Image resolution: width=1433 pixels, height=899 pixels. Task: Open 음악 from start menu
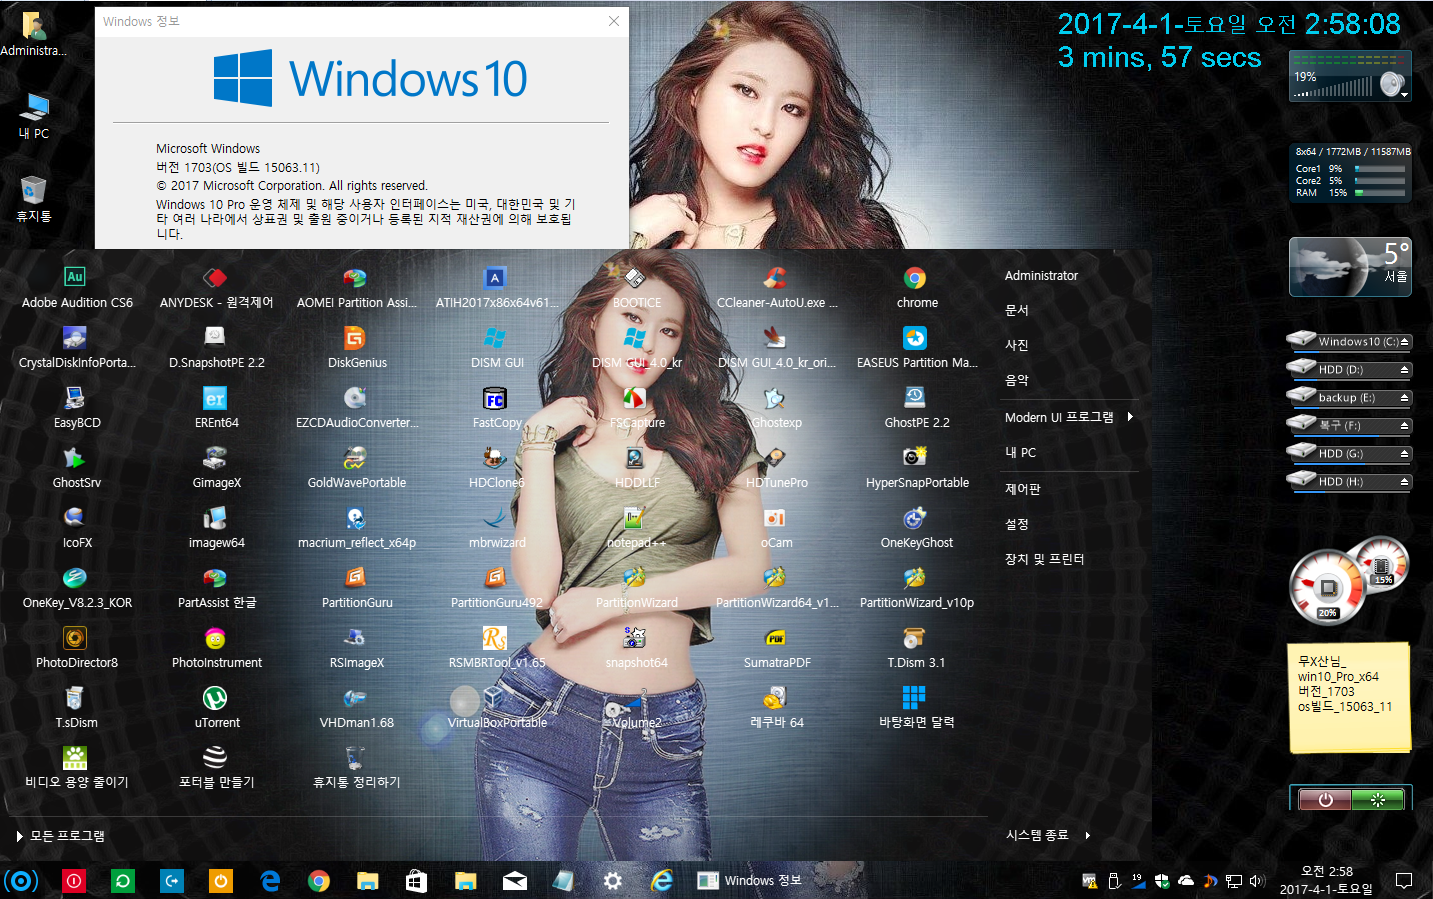(x=1016, y=381)
